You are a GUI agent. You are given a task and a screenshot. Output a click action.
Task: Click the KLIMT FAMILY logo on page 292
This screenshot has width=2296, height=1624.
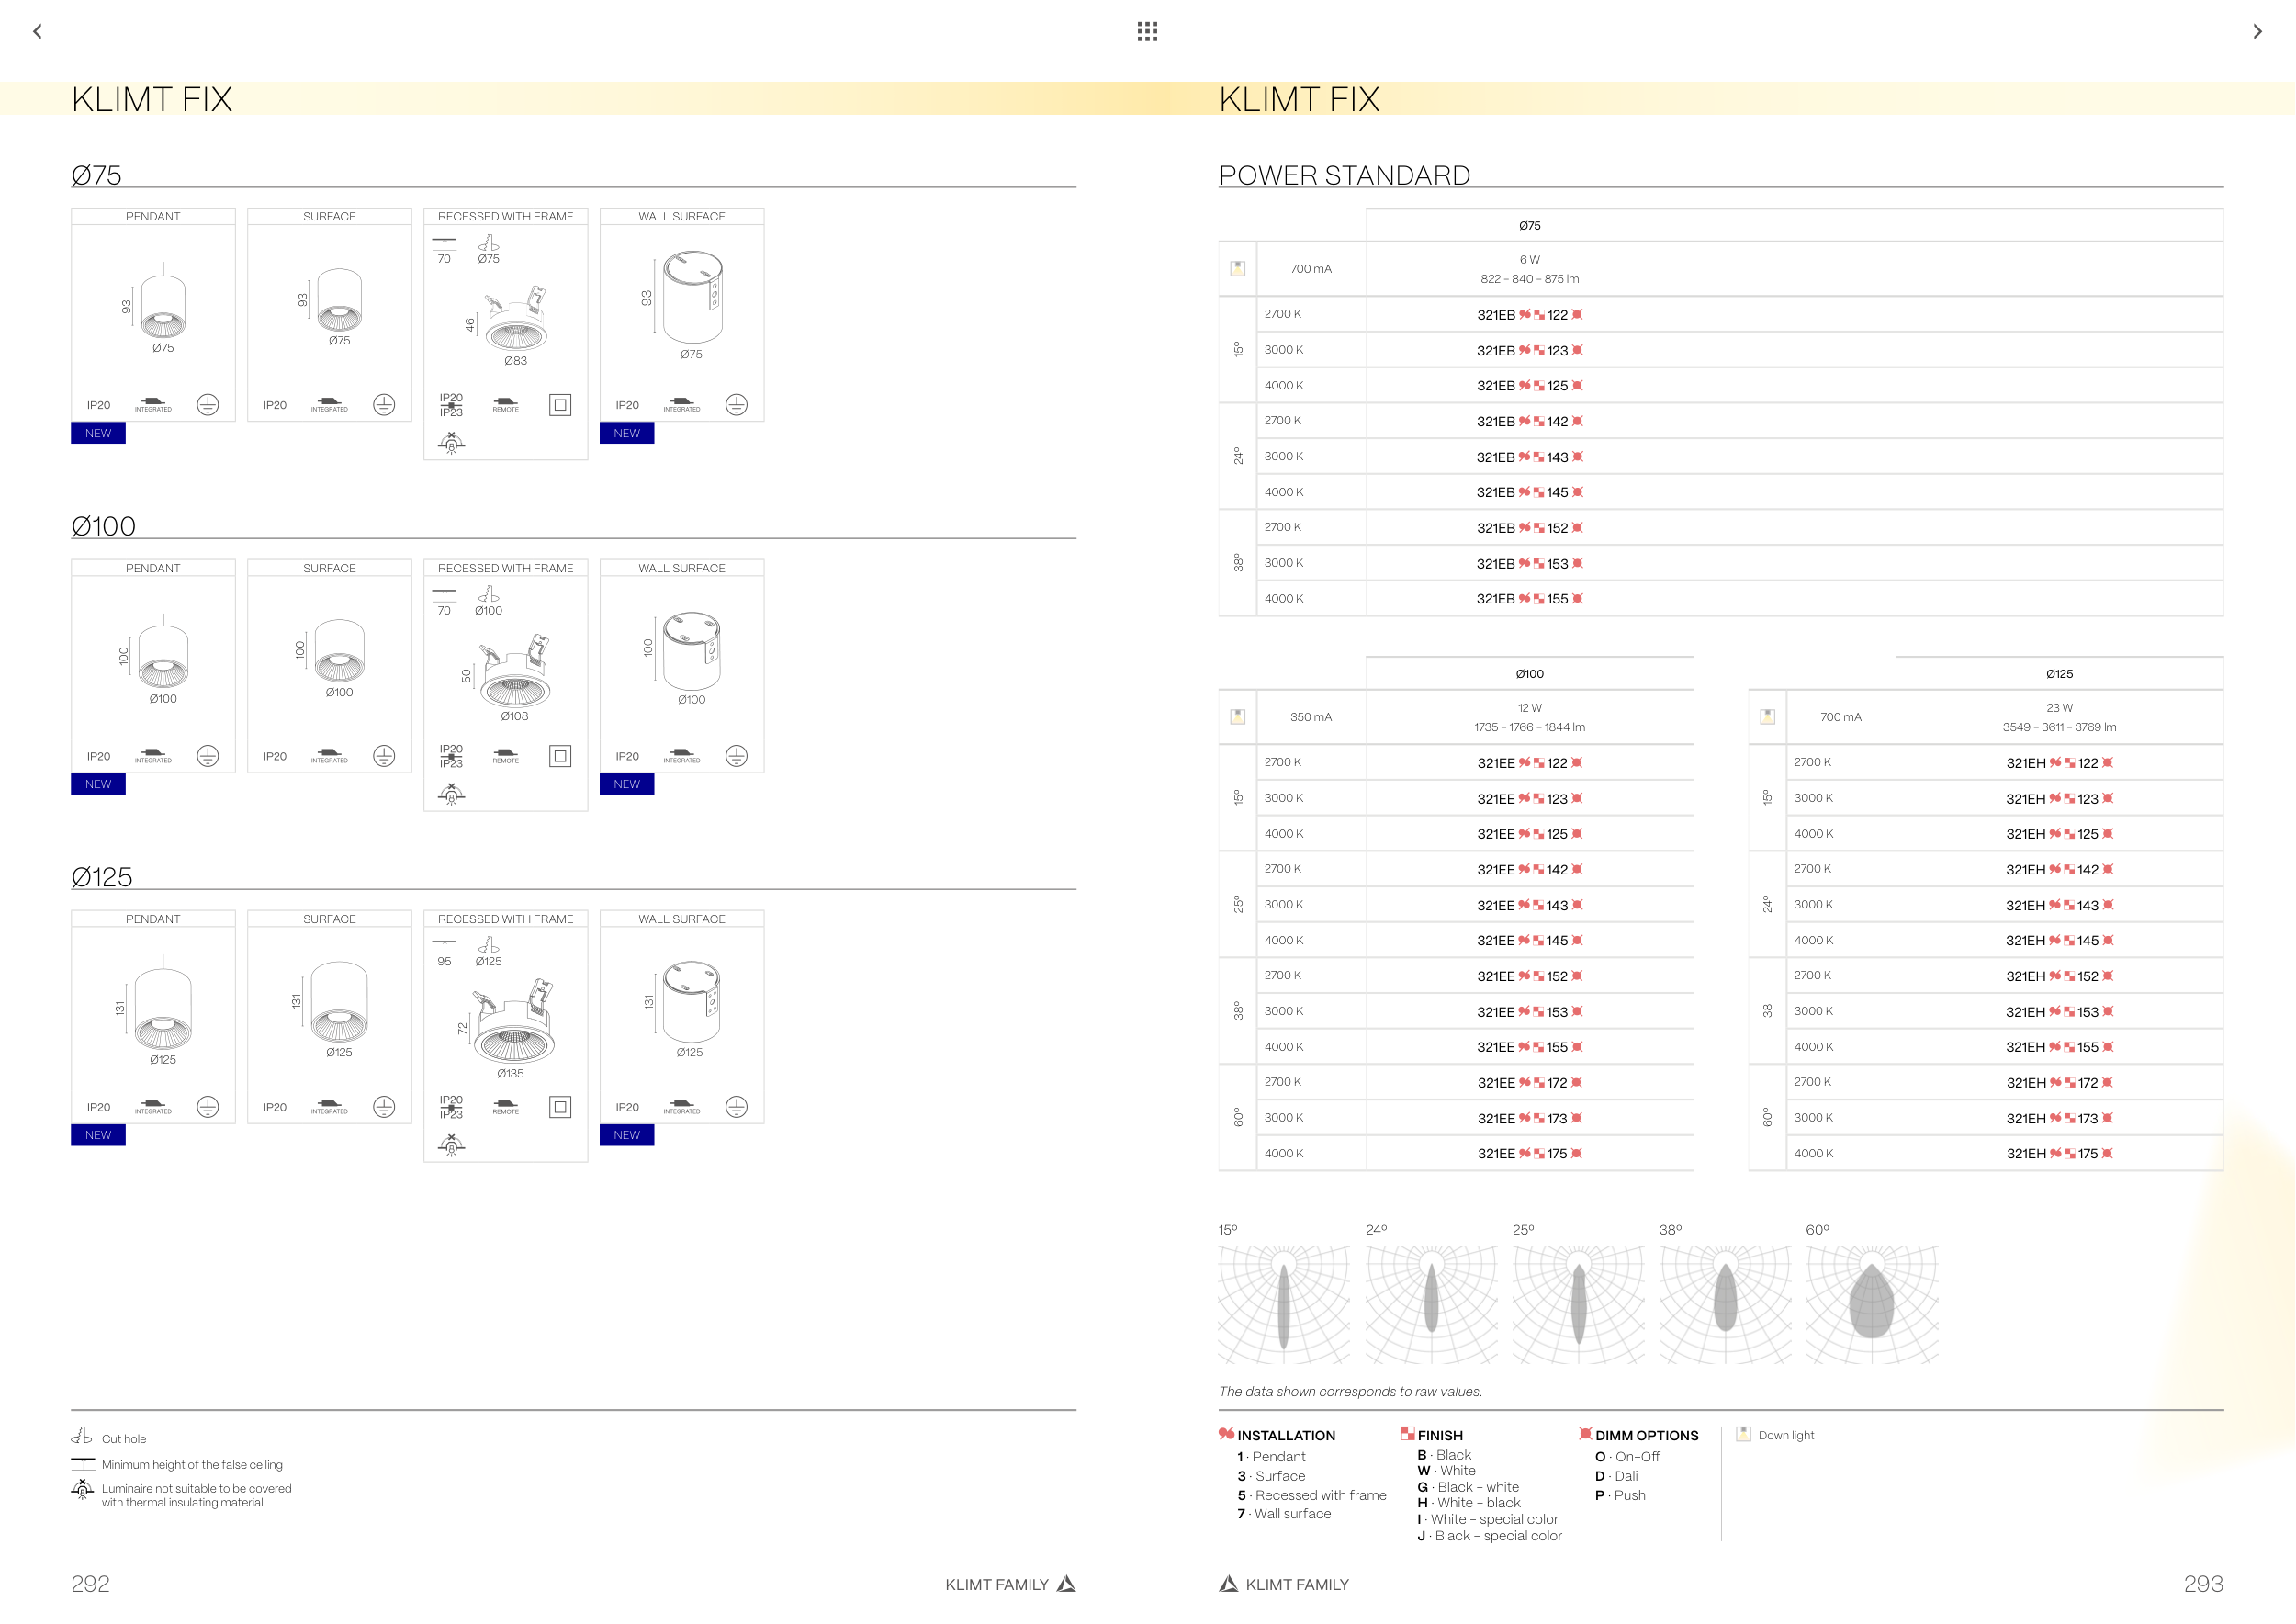[1066, 1583]
